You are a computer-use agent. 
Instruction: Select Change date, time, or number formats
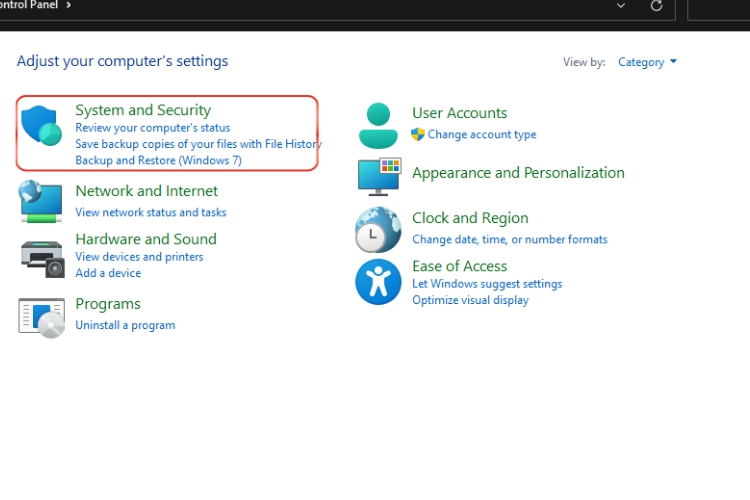(x=509, y=240)
